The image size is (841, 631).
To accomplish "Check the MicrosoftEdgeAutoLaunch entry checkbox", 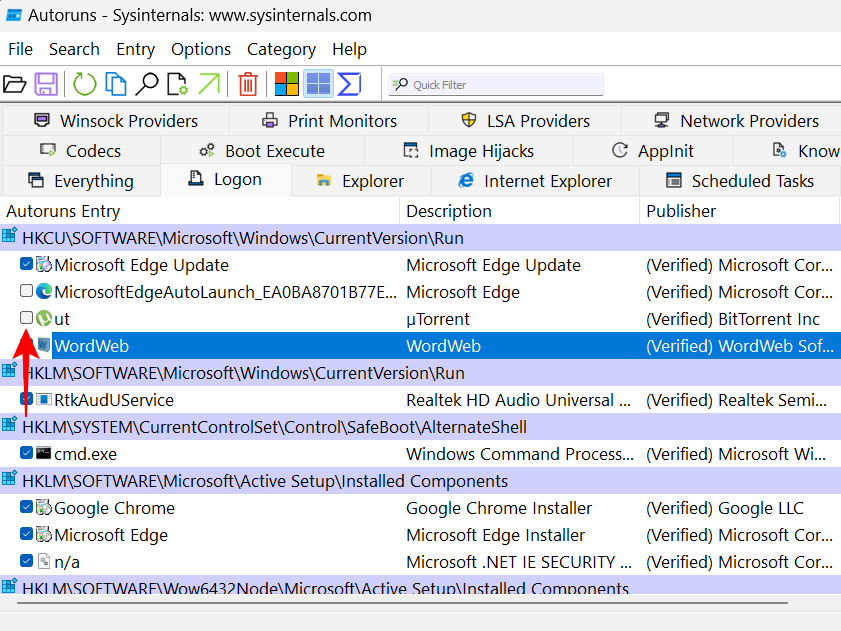I will [x=27, y=292].
